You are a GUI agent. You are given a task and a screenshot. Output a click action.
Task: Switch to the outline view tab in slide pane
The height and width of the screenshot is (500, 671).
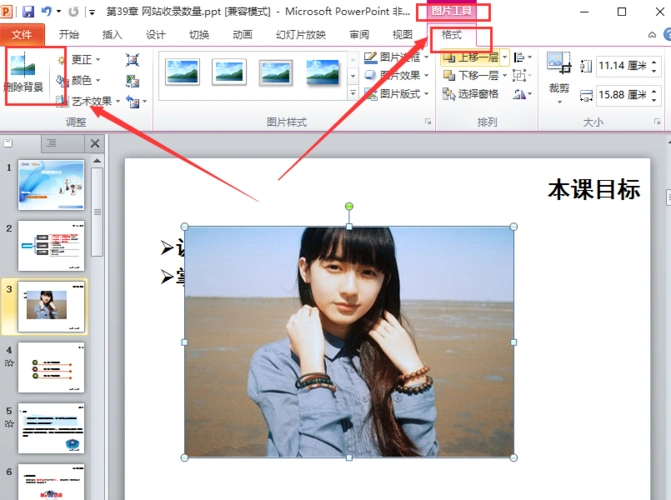pos(49,144)
